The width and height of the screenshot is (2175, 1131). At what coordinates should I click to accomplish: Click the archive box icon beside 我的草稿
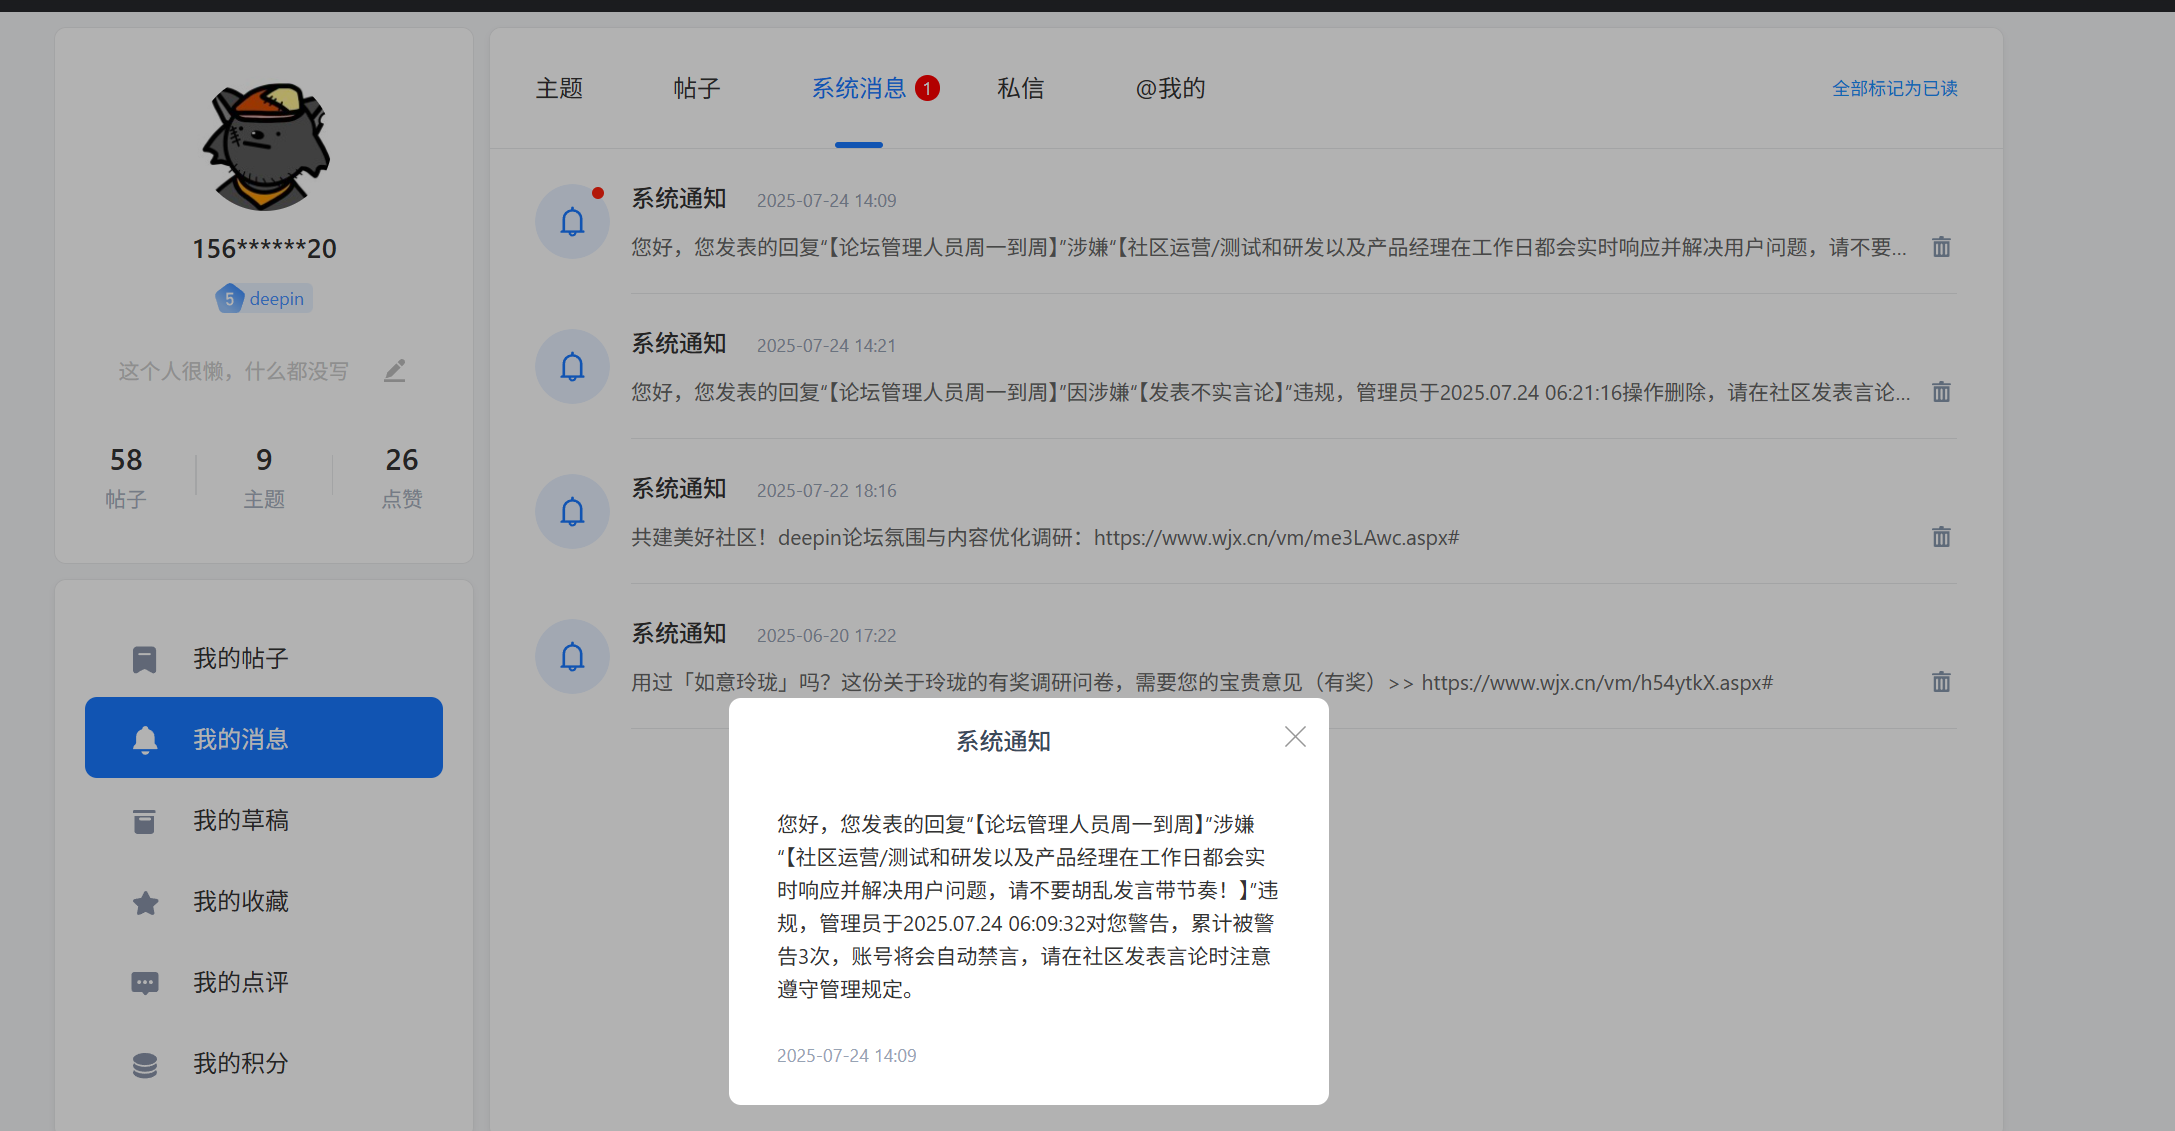pos(145,821)
